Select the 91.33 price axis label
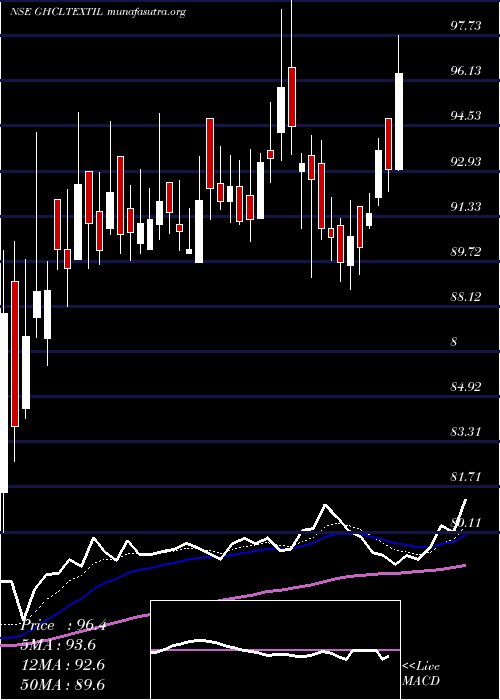 (466, 206)
